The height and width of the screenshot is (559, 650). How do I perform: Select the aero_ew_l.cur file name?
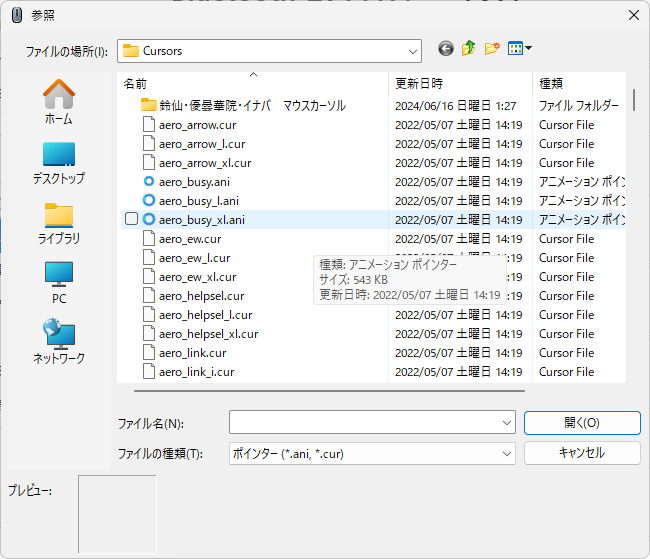[194, 258]
